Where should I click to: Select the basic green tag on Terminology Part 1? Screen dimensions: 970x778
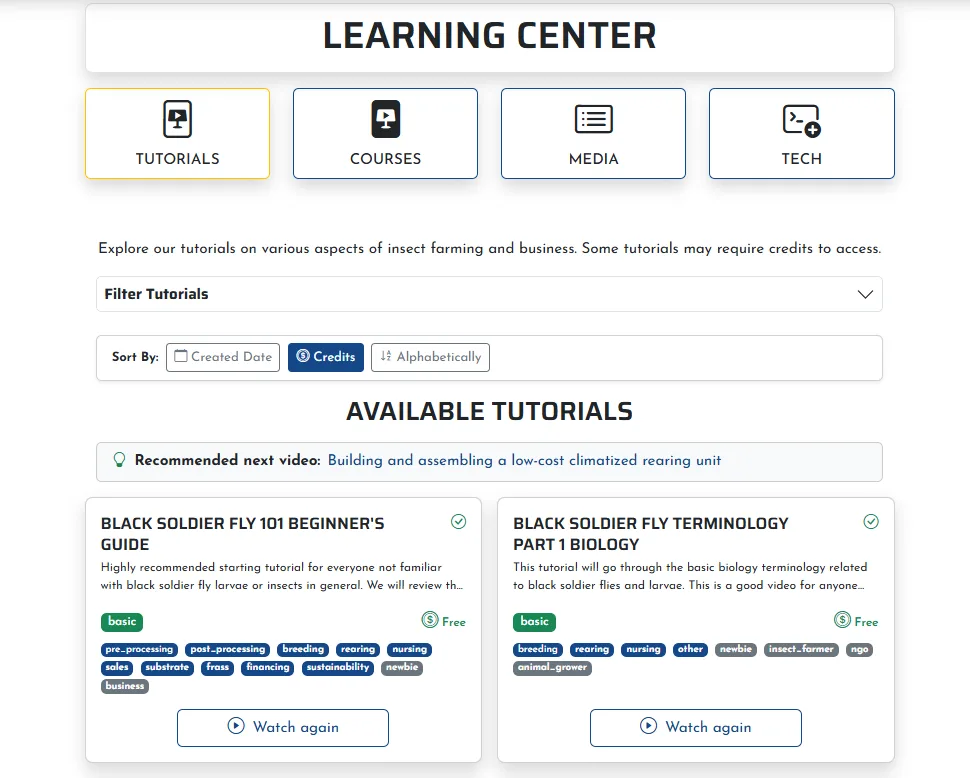tap(534, 622)
